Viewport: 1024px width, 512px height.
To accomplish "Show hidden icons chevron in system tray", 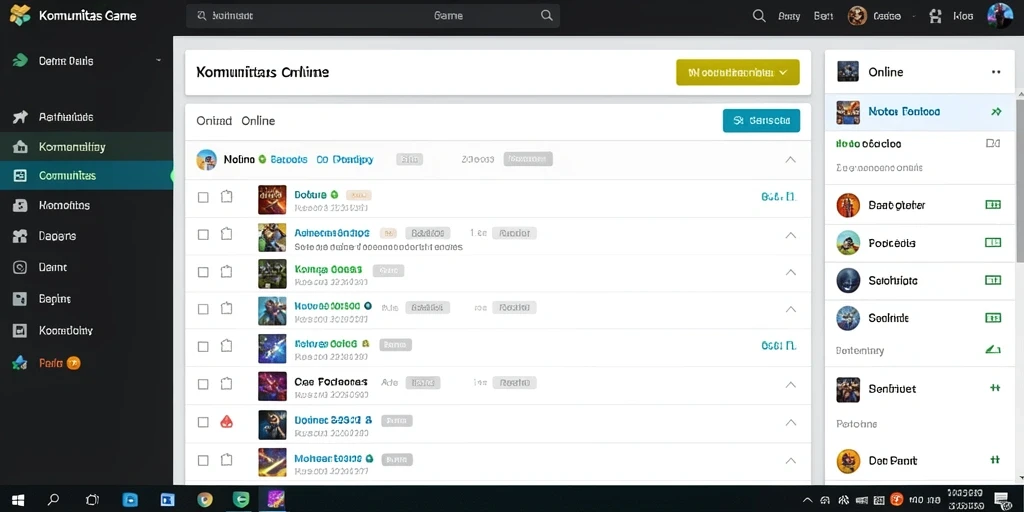I will pyautogui.click(x=809, y=500).
